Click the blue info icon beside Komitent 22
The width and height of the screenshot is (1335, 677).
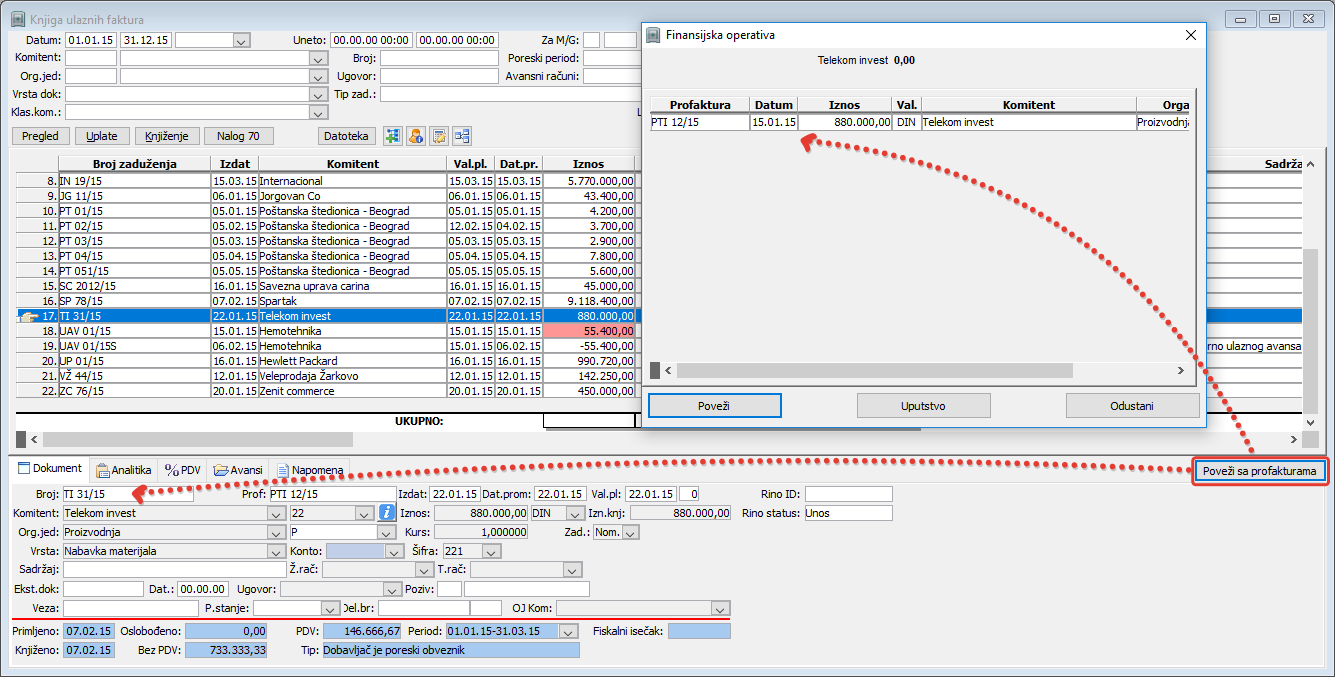pyautogui.click(x=388, y=513)
